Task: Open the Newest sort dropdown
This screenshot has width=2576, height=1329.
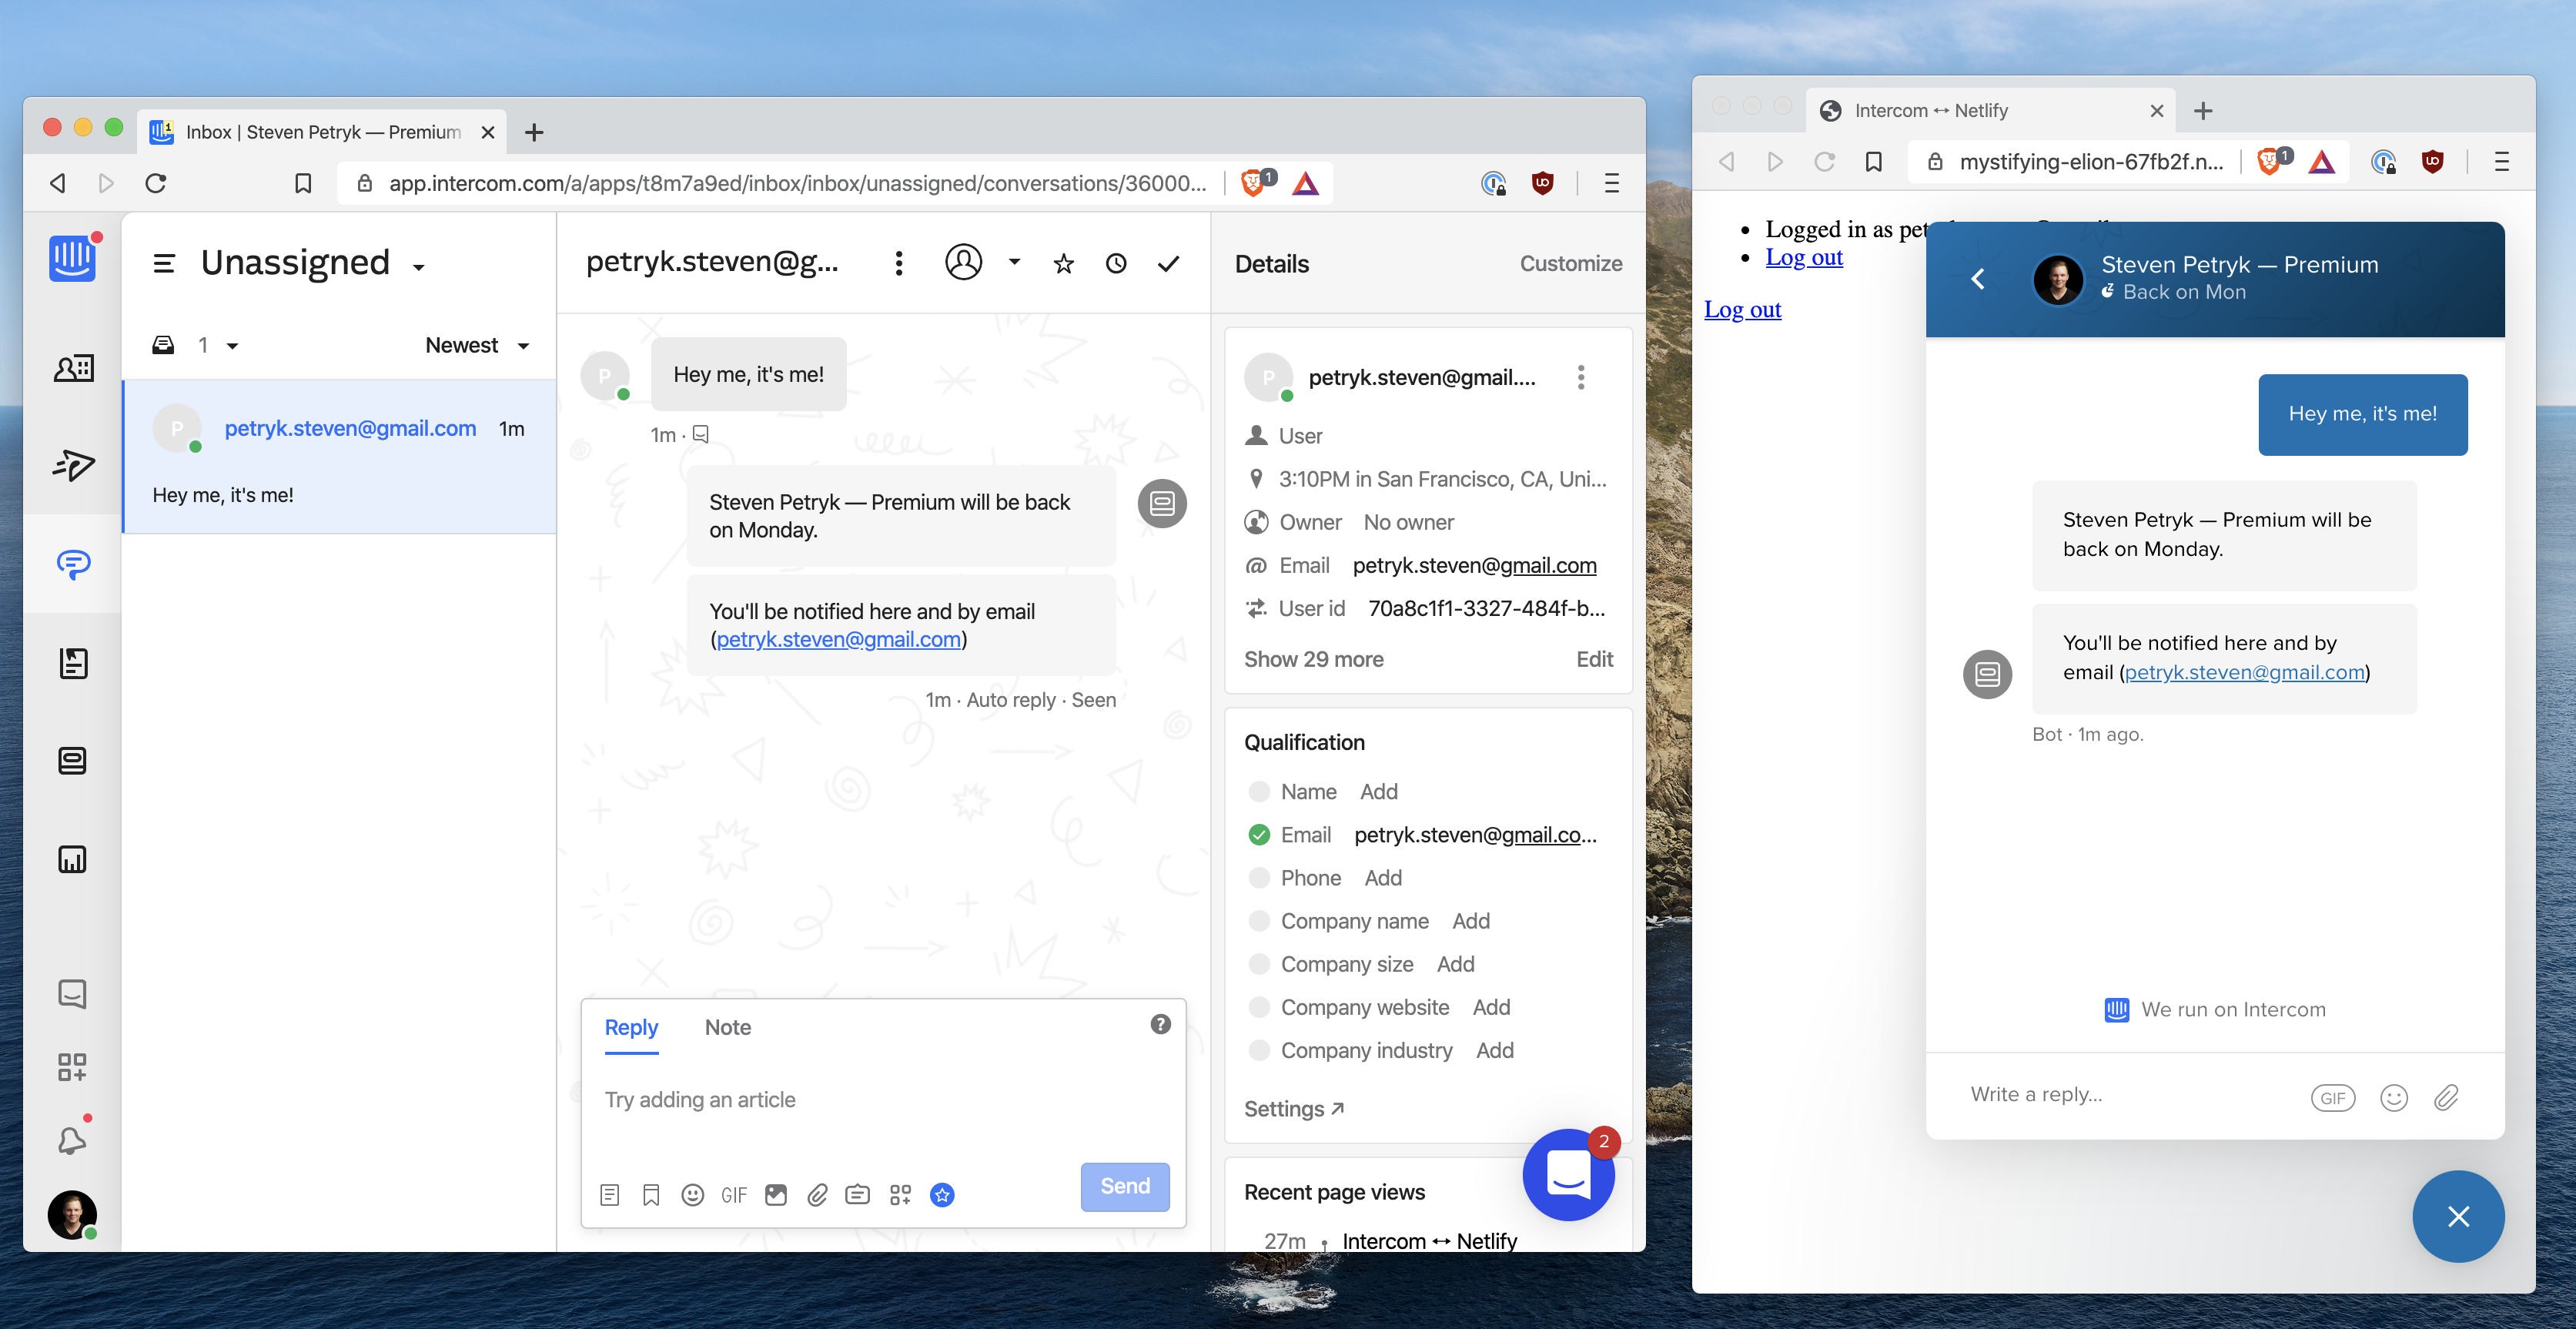Action: point(477,346)
